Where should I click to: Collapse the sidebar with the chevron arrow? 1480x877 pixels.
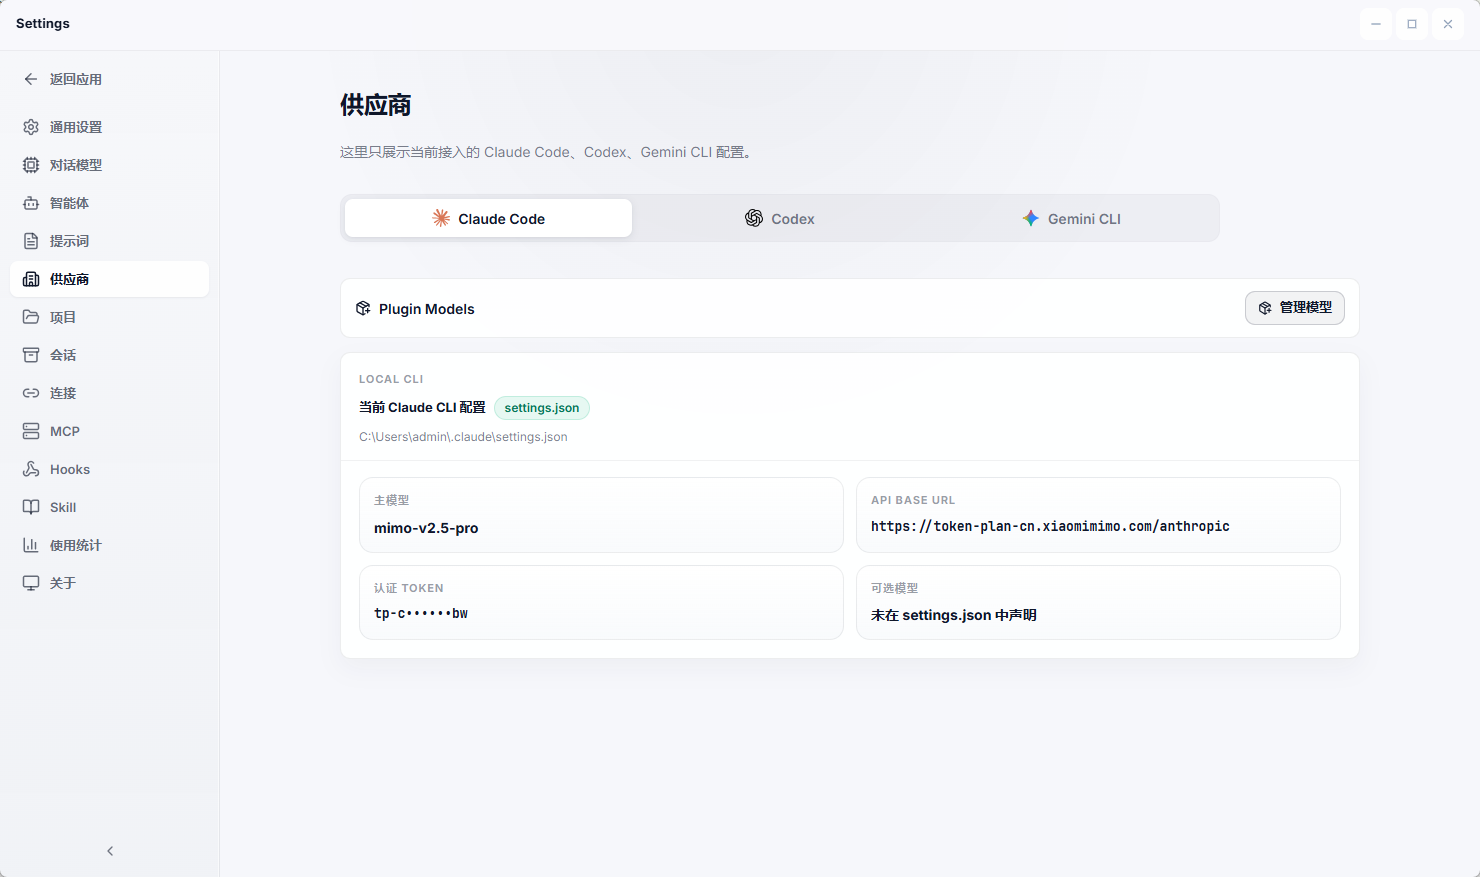(110, 851)
